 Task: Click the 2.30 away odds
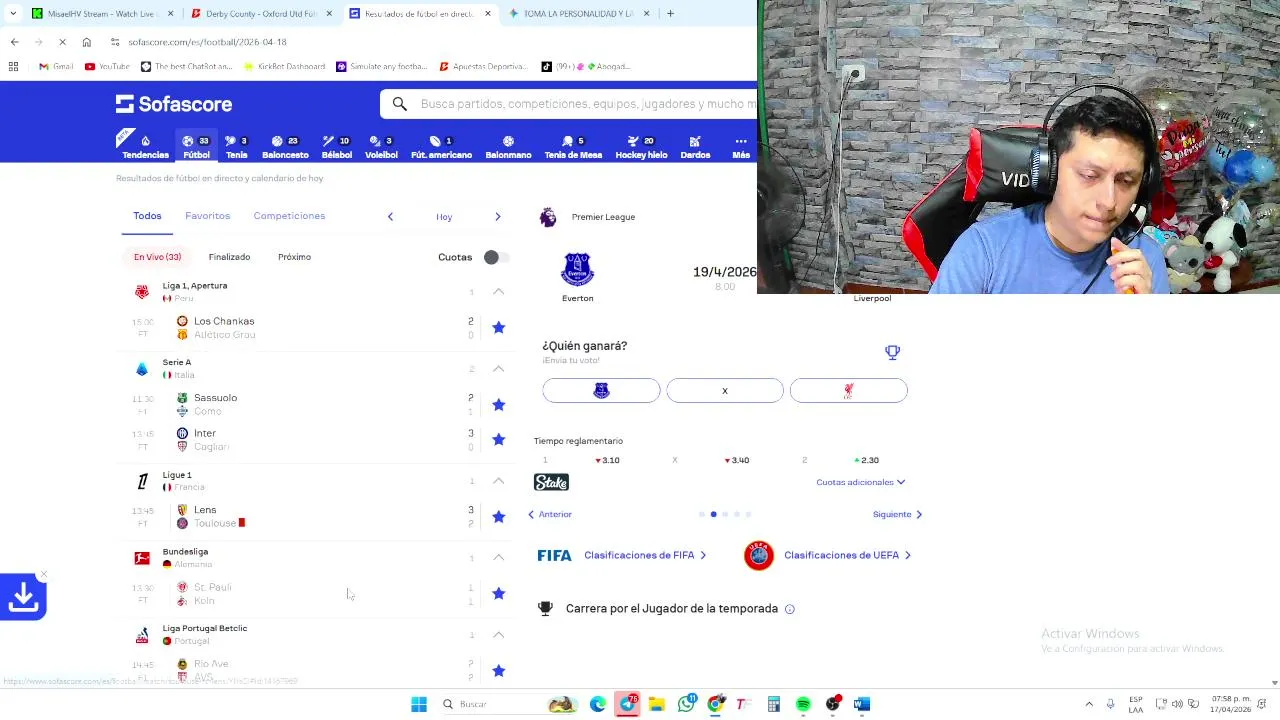click(867, 460)
